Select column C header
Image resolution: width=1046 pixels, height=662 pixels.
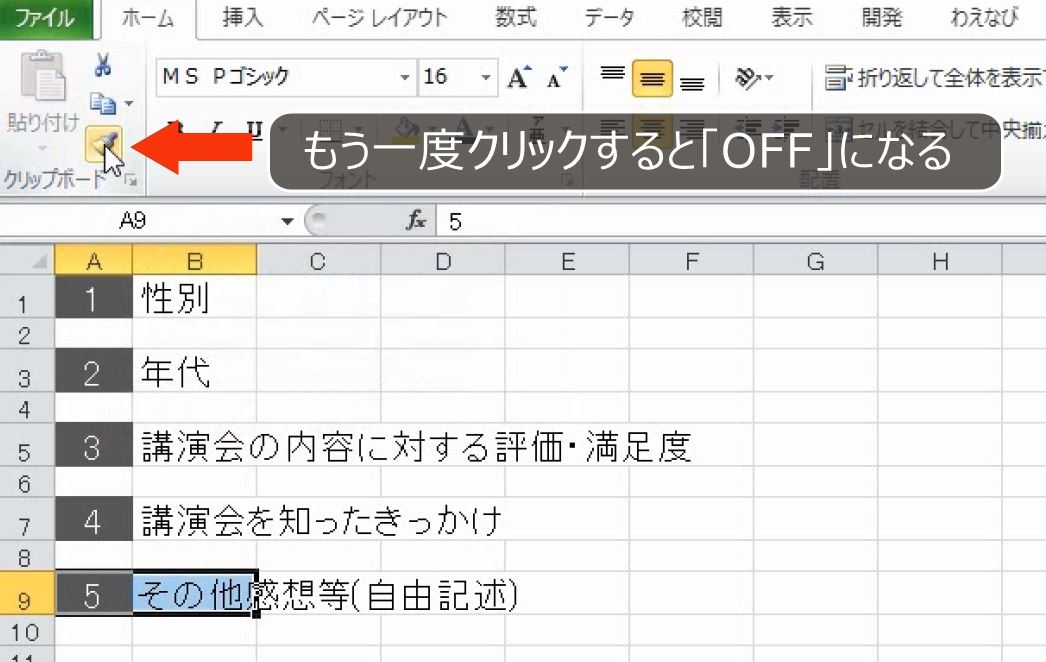(x=318, y=260)
